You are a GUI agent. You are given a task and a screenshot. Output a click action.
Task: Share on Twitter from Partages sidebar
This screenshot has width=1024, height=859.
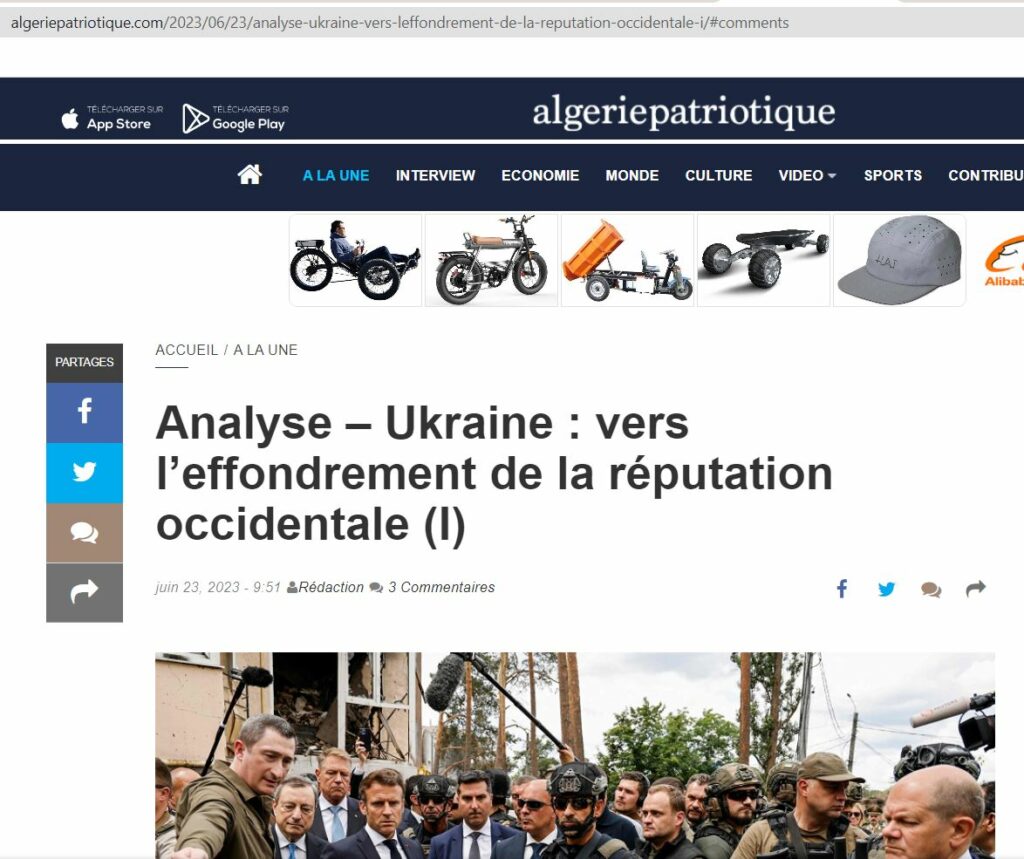click(84, 472)
